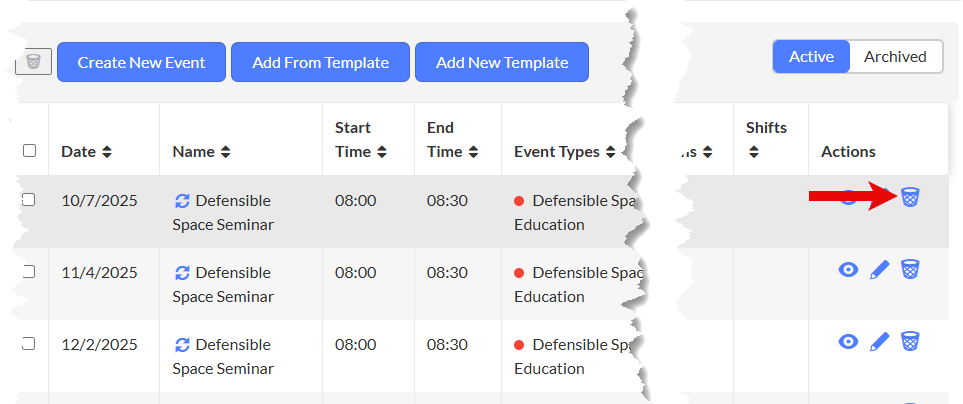Sort by Event Types column
The width and height of the screenshot is (963, 404).
click(609, 152)
